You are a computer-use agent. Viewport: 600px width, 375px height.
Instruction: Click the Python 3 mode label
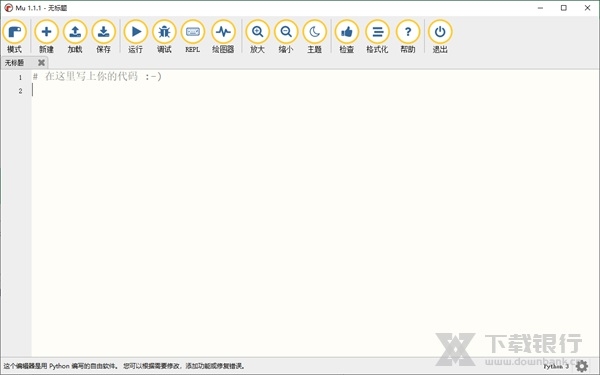(x=556, y=366)
